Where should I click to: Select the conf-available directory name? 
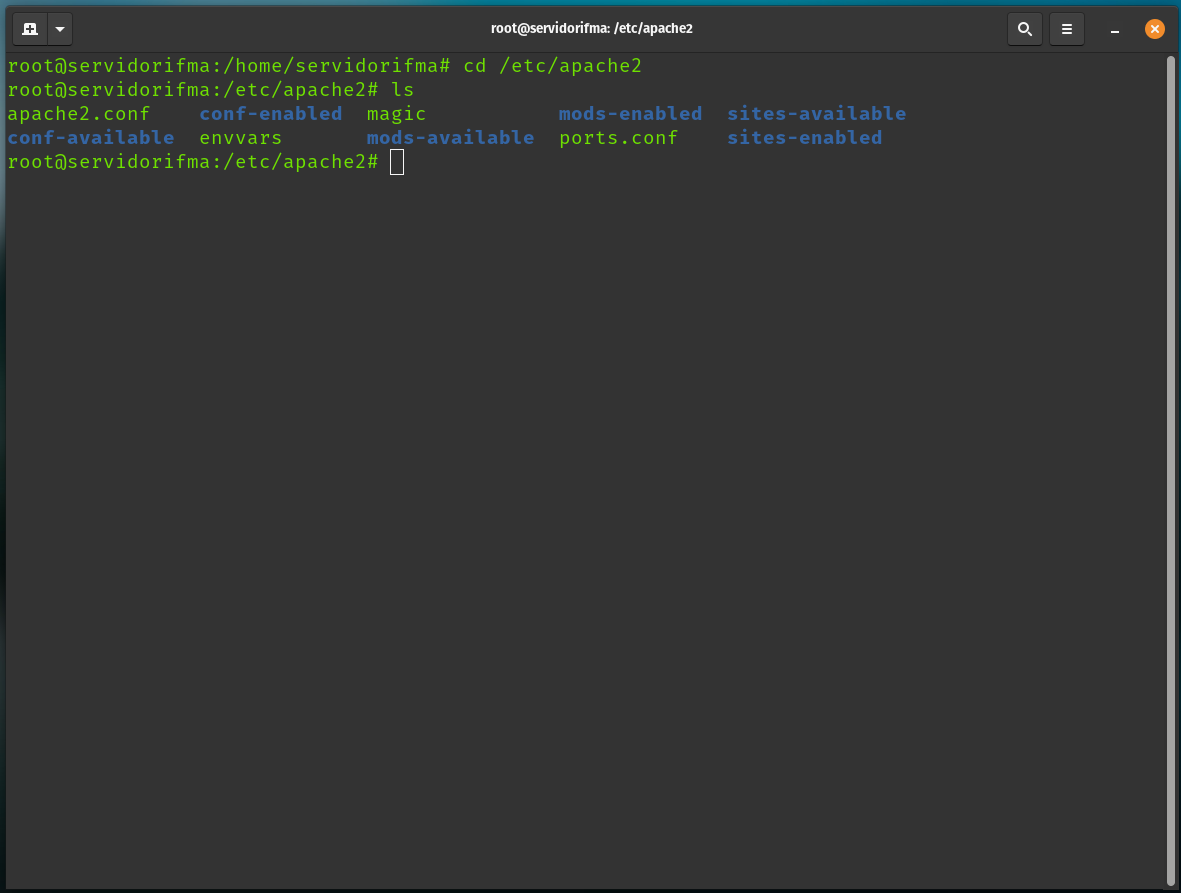91,138
